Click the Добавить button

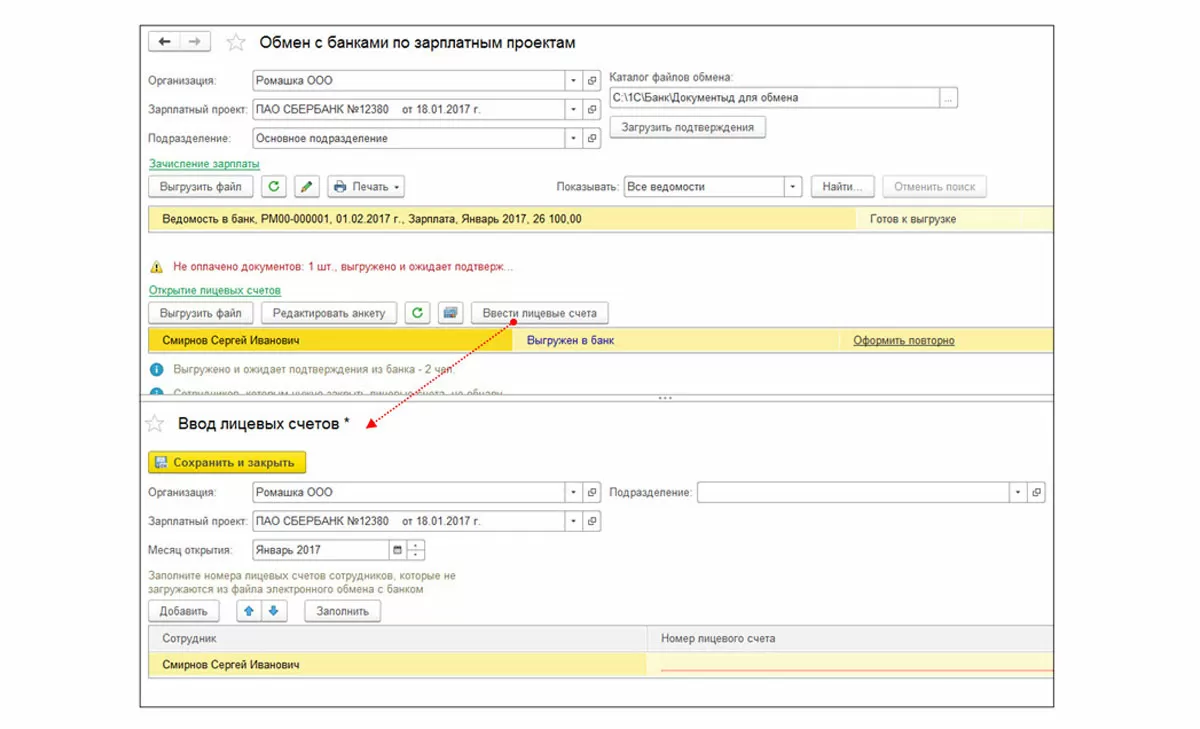click(x=183, y=611)
